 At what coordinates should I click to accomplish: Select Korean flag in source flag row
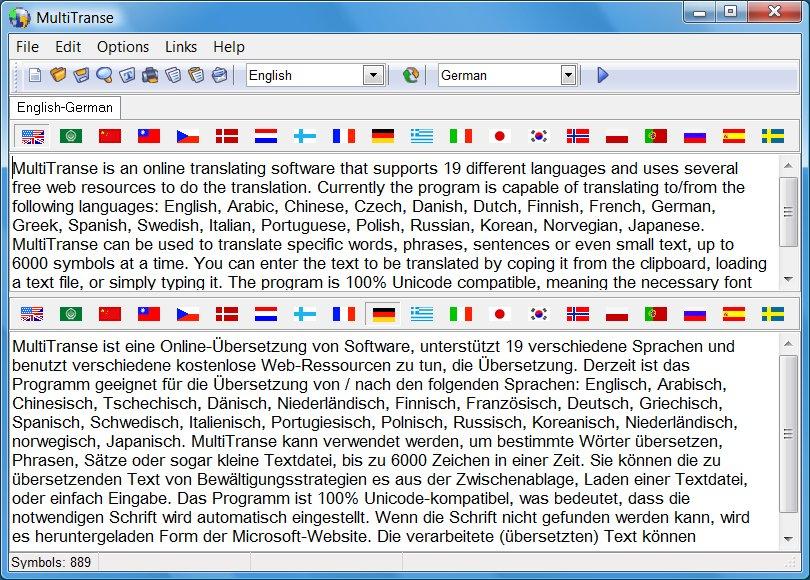[x=539, y=136]
